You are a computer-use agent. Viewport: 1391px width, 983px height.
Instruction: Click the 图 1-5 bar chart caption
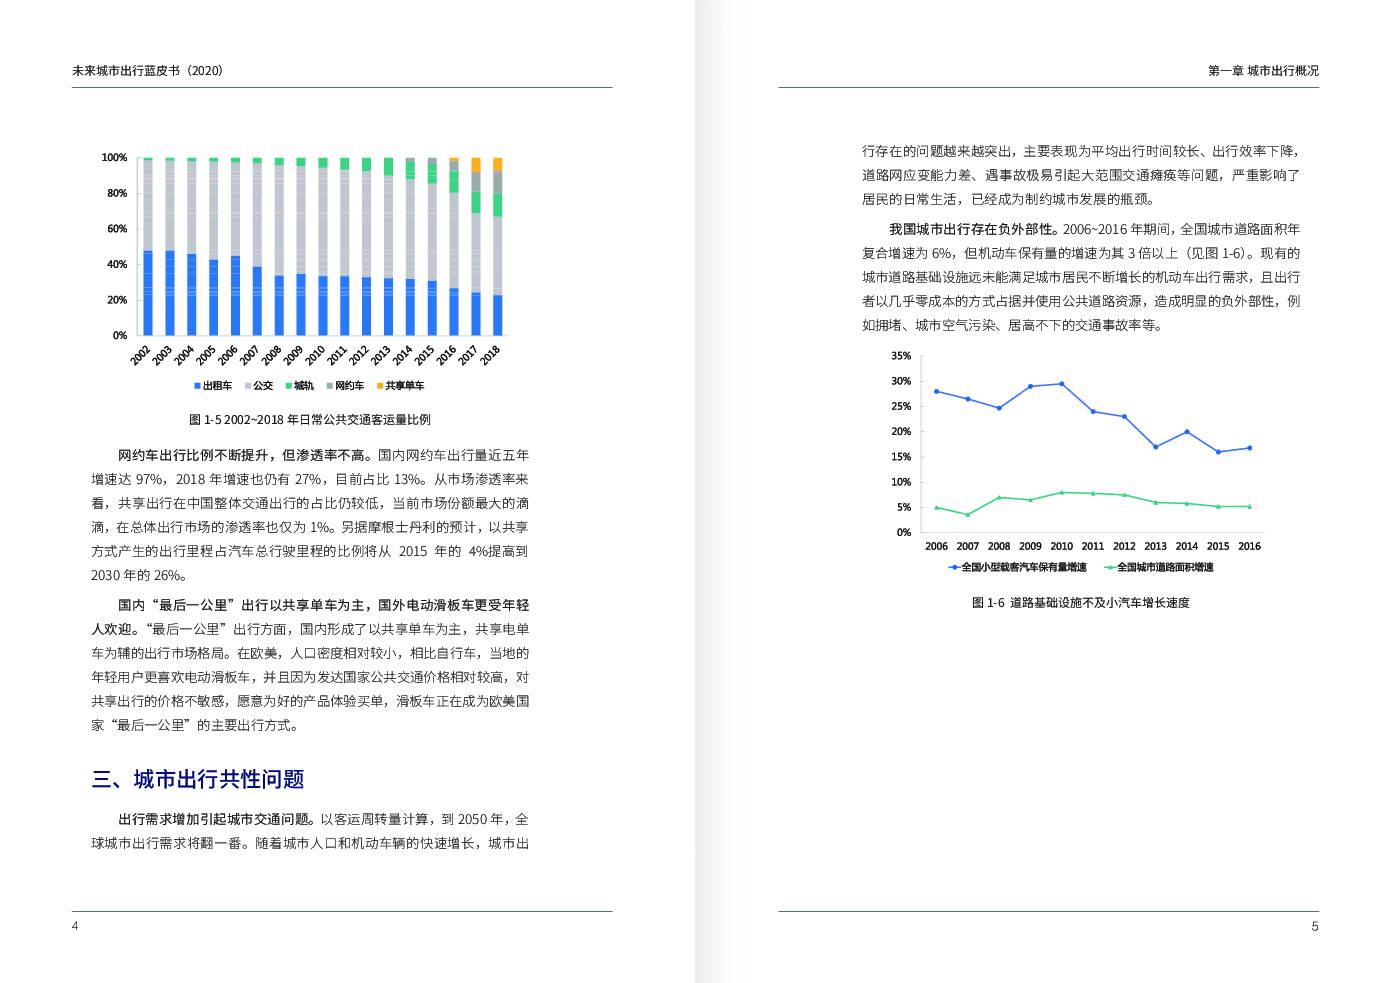(310, 420)
